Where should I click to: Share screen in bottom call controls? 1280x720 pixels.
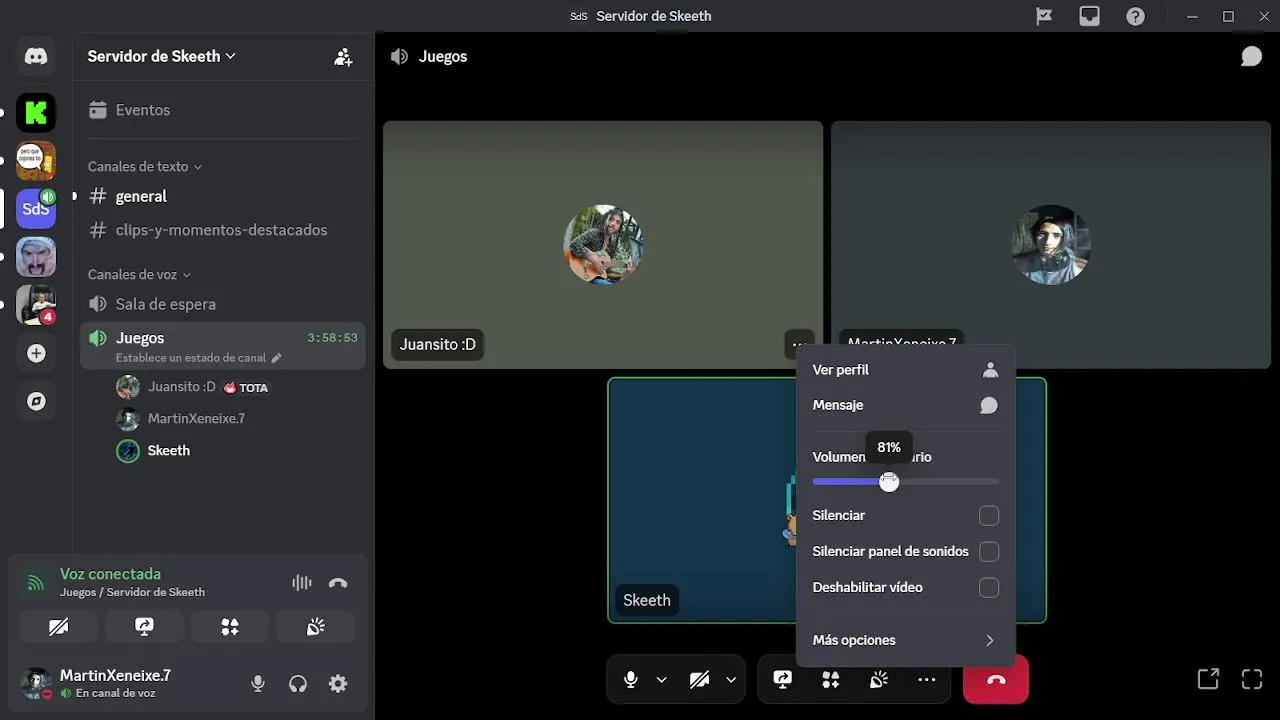coord(783,680)
